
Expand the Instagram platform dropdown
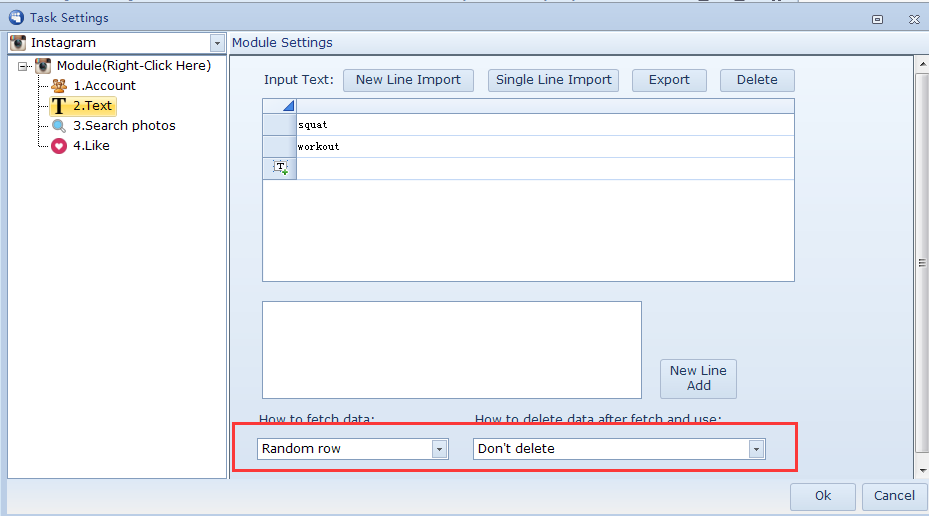click(x=217, y=43)
